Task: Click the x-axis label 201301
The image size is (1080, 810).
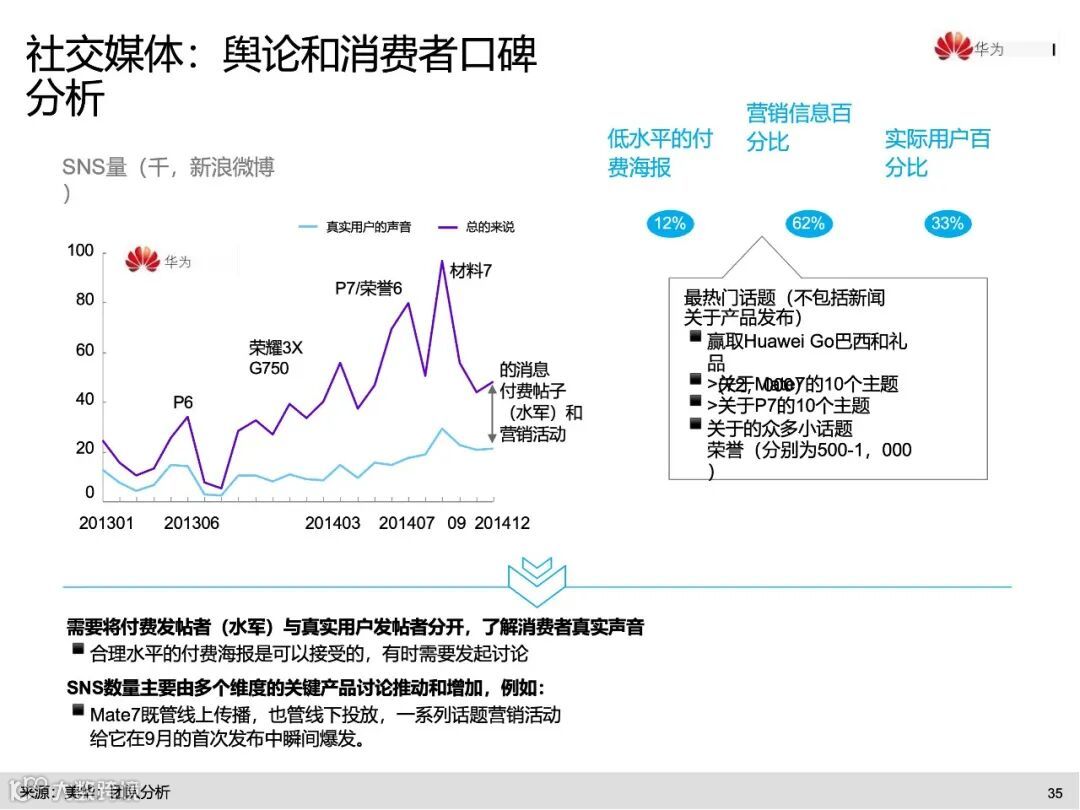Action: (106, 523)
